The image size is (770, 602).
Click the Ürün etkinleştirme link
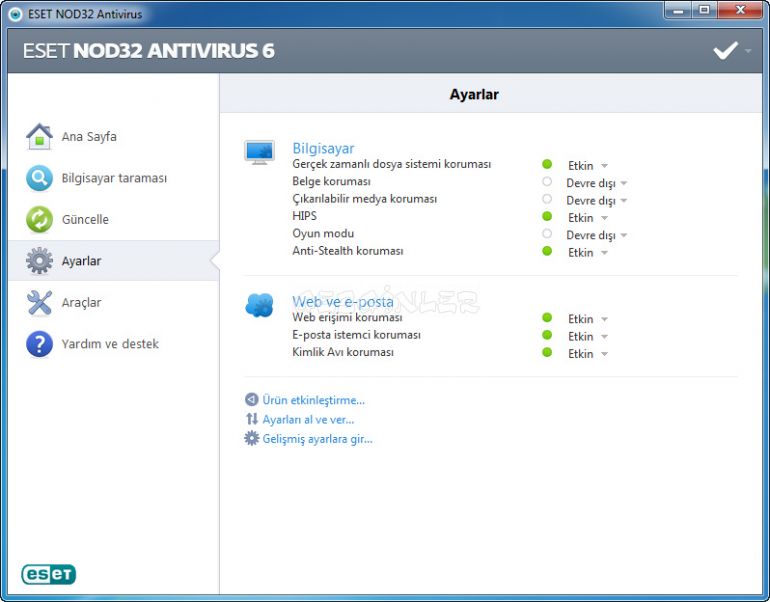[313, 400]
